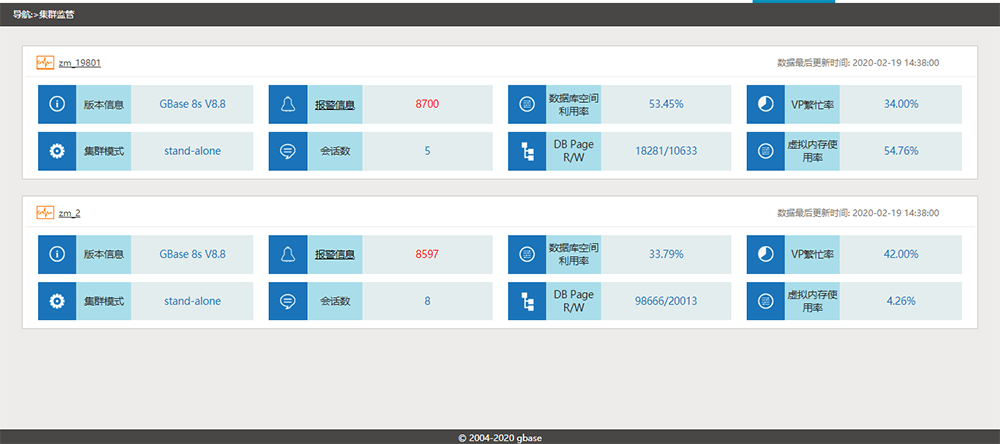Click 集群监管 in the navigation breadcrumb

(x=57, y=15)
